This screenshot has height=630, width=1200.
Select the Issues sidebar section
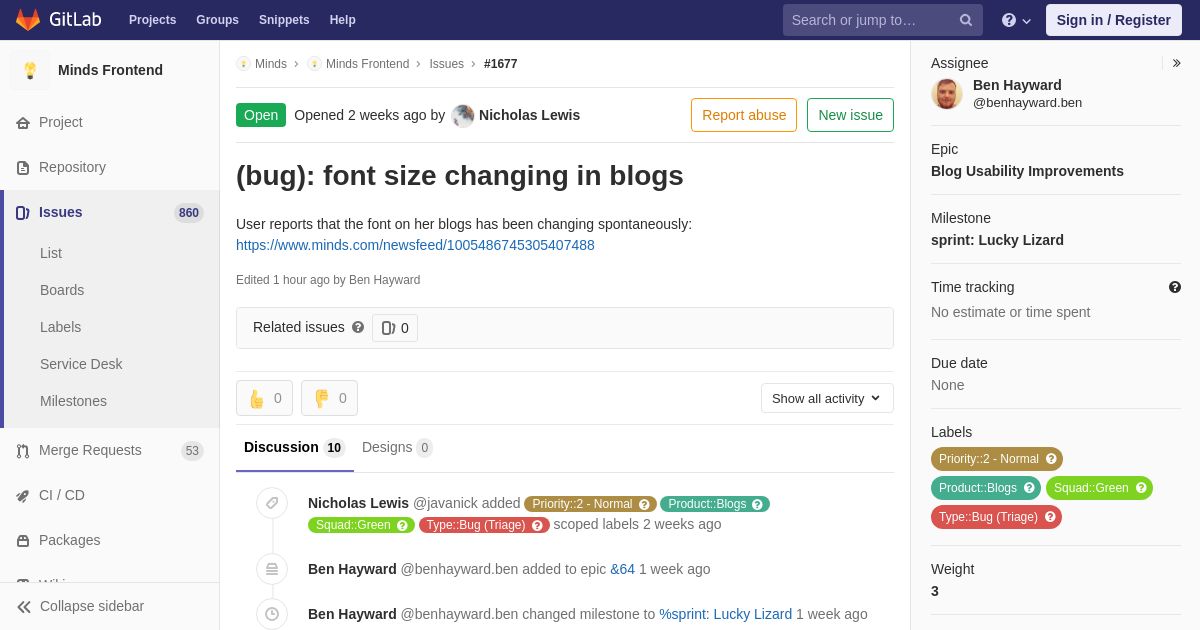(x=110, y=212)
